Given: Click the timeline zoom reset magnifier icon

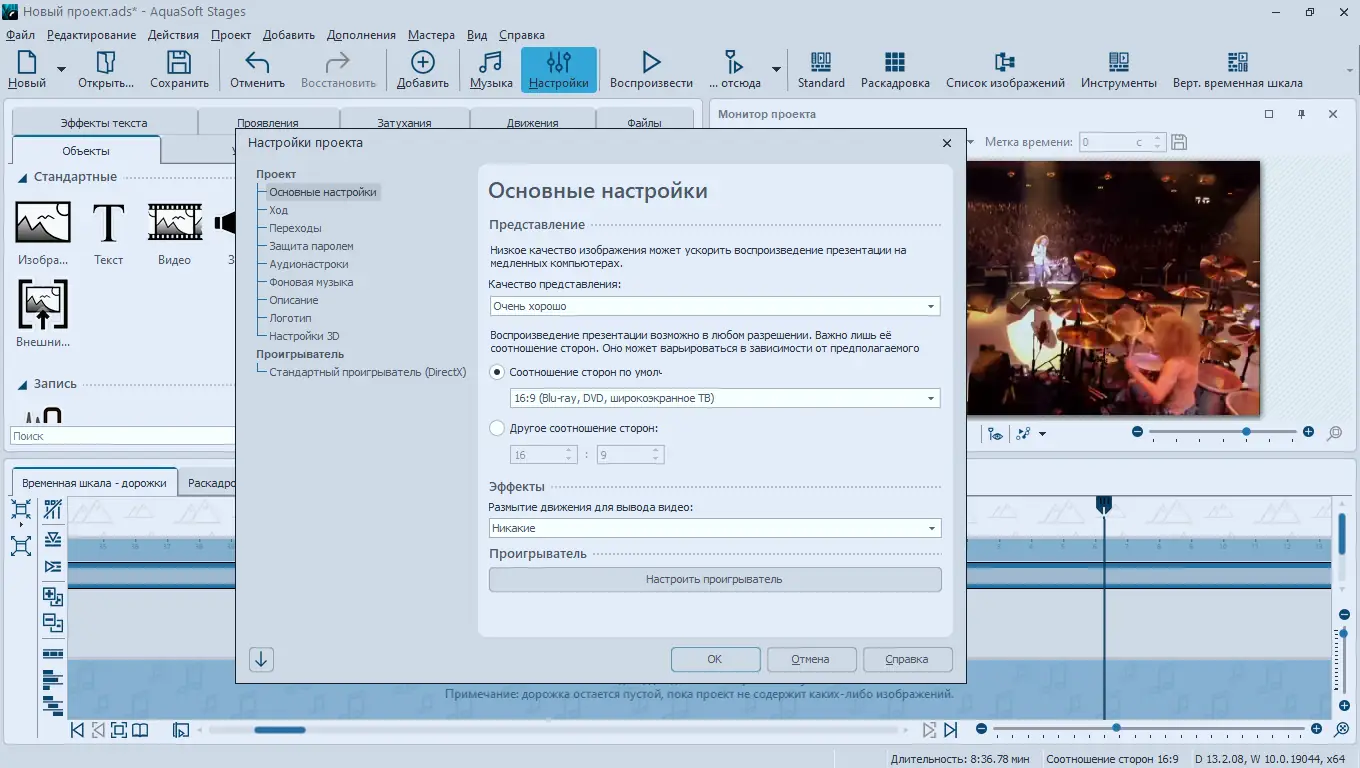Looking at the screenshot, I should point(1342,730).
